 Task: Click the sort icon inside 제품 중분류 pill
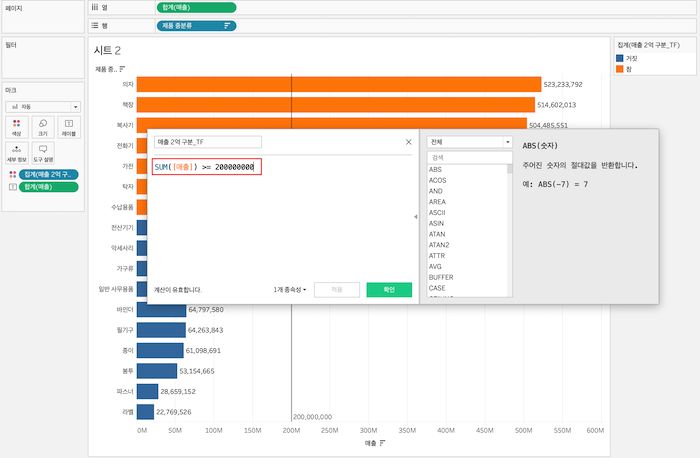coord(227,26)
